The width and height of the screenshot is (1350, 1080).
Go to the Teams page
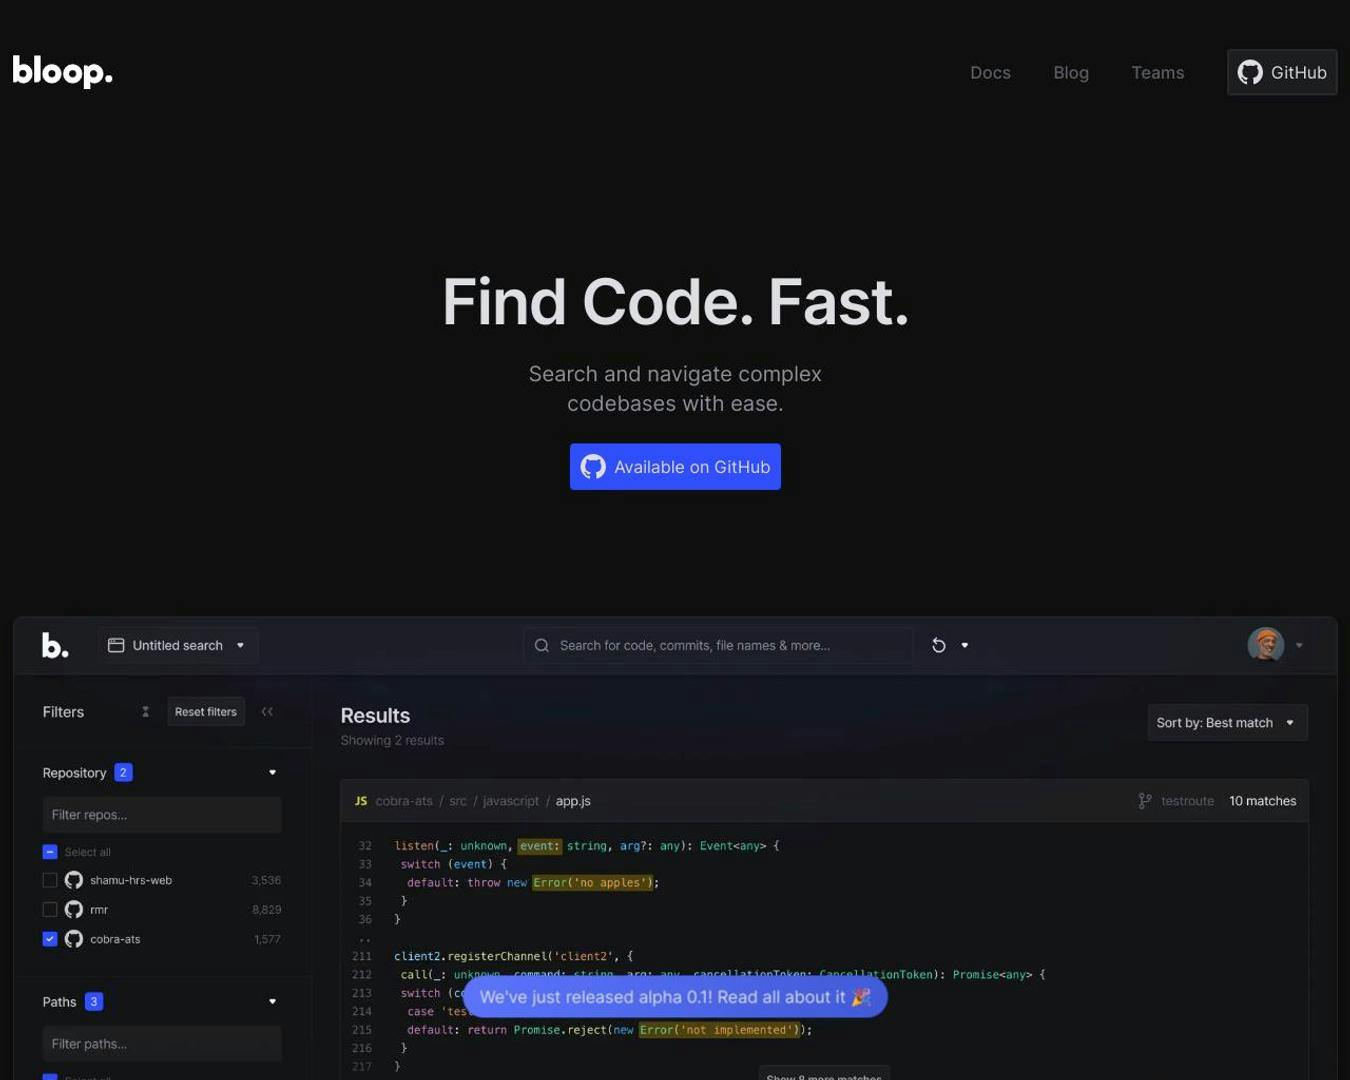(1158, 72)
